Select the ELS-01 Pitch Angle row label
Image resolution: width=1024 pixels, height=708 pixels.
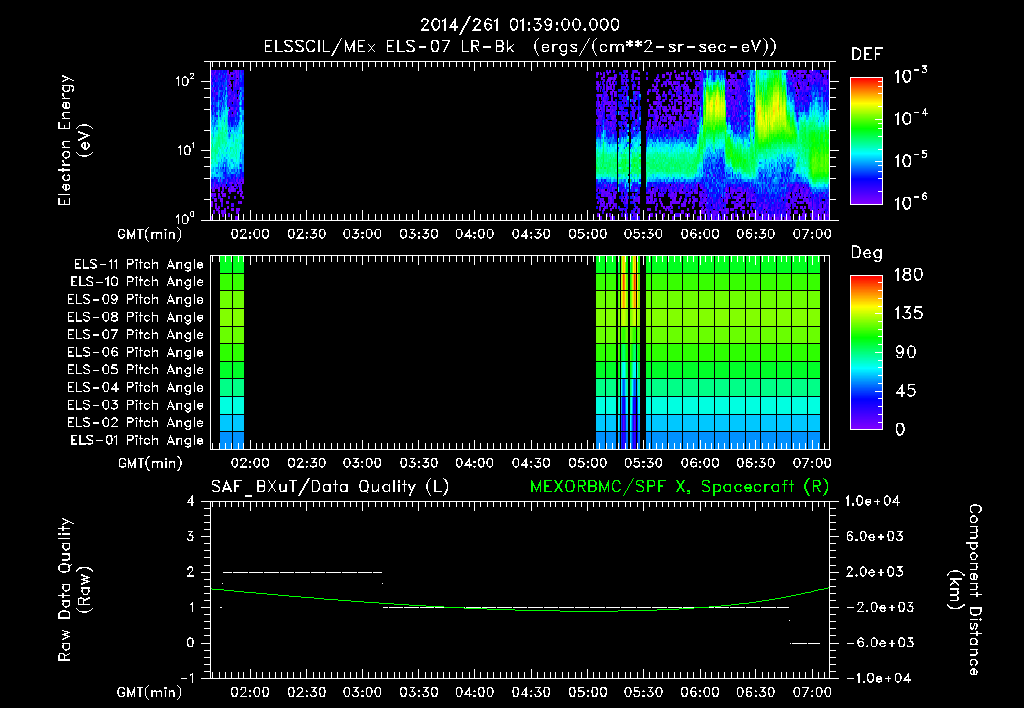pyautogui.click(x=137, y=440)
